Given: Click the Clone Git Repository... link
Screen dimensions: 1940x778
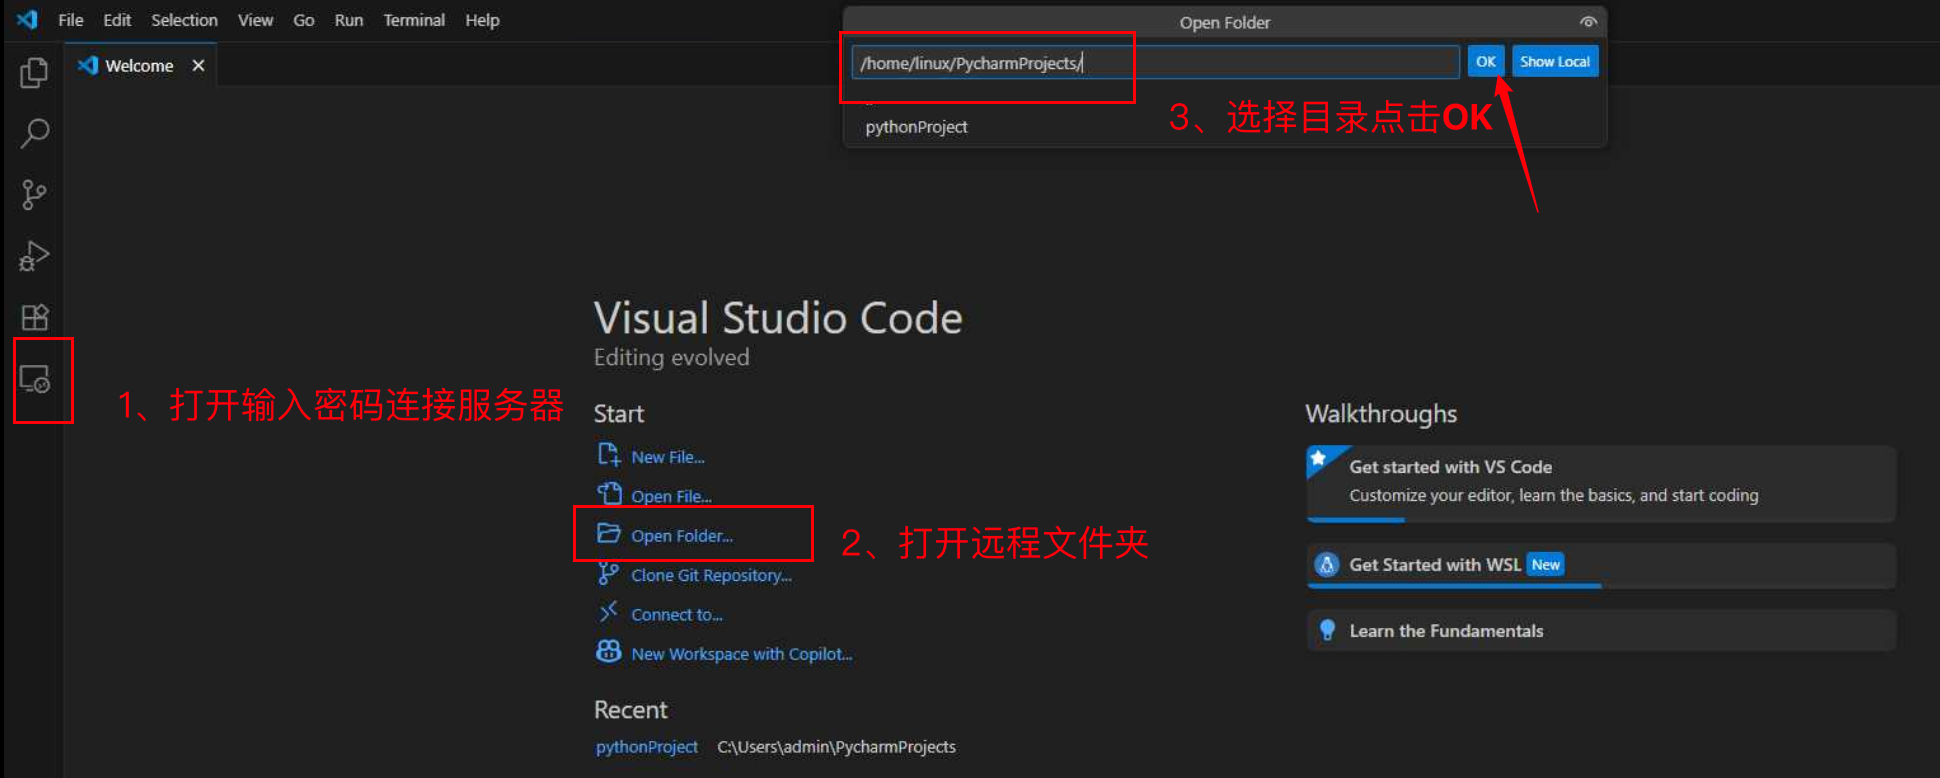Looking at the screenshot, I should point(710,575).
